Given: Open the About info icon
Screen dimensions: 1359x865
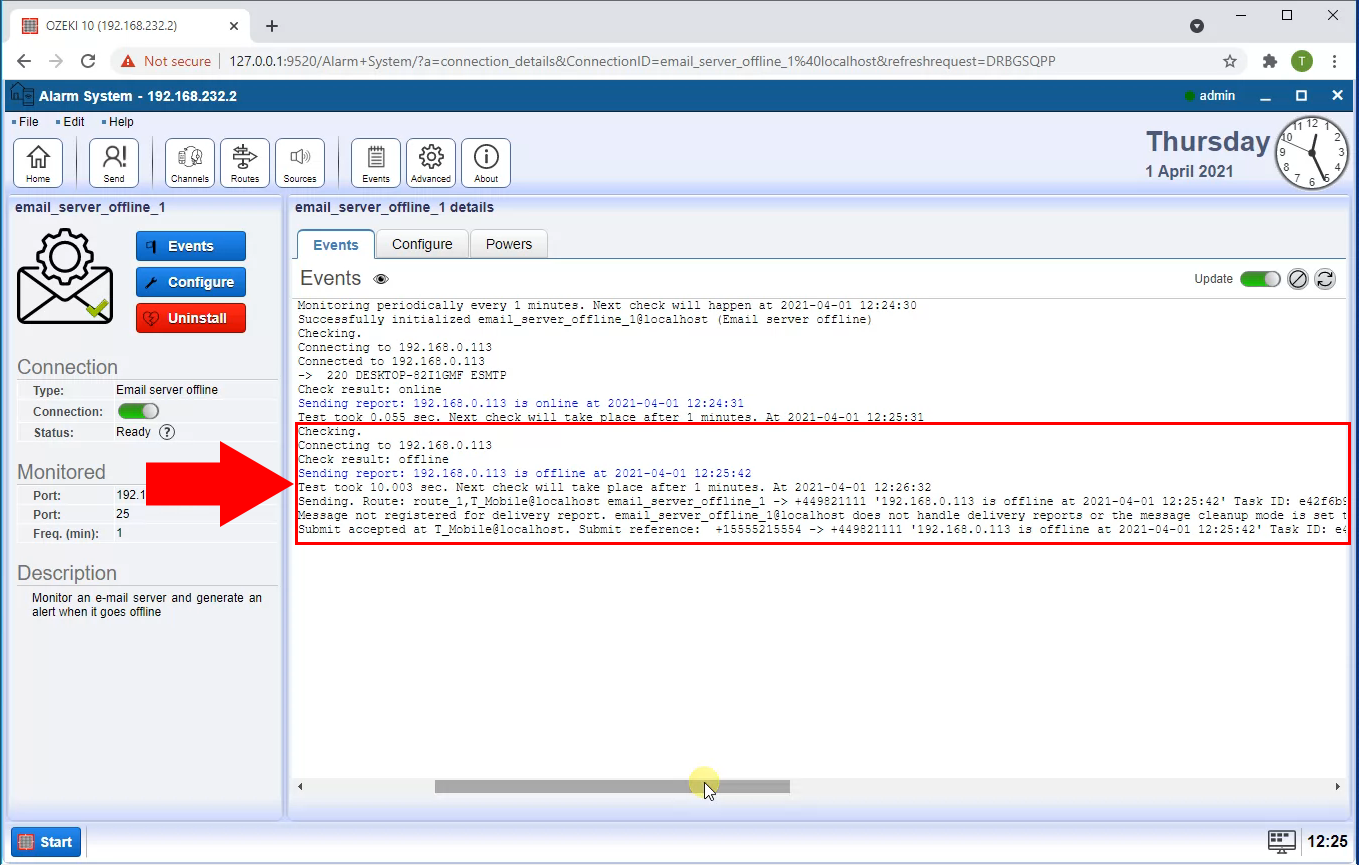Looking at the screenshot, I should click(x=486, y=162).
